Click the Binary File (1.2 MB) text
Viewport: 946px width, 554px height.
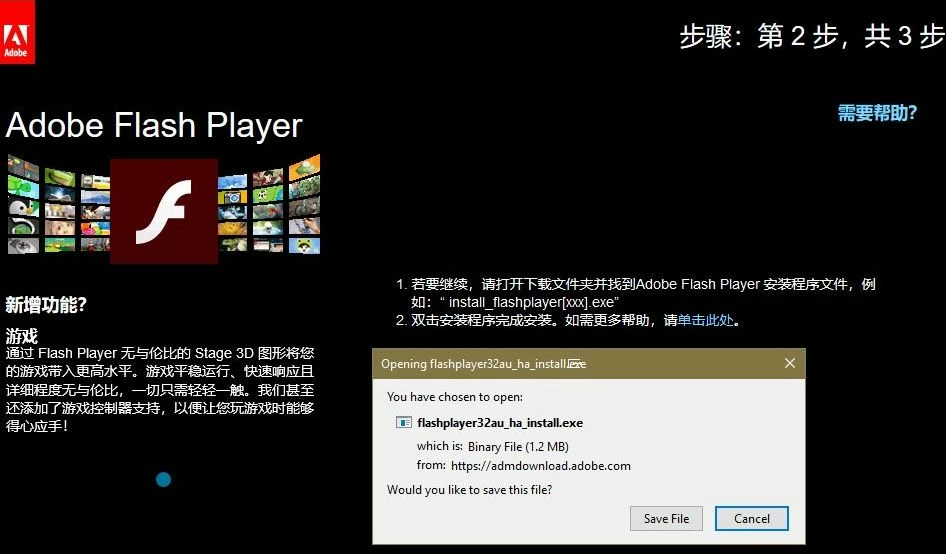point(518,447)
